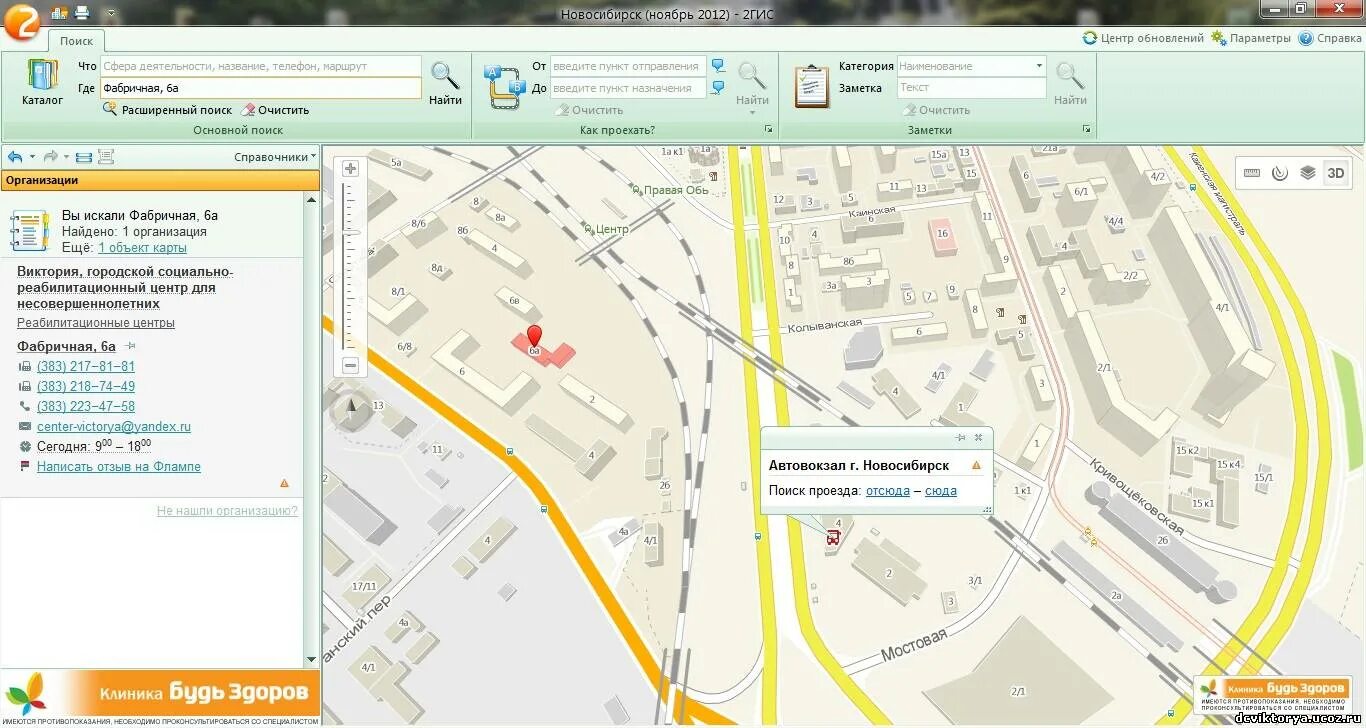
Task: Click the forward navigation arrow in panel
Action: point(50,157)
